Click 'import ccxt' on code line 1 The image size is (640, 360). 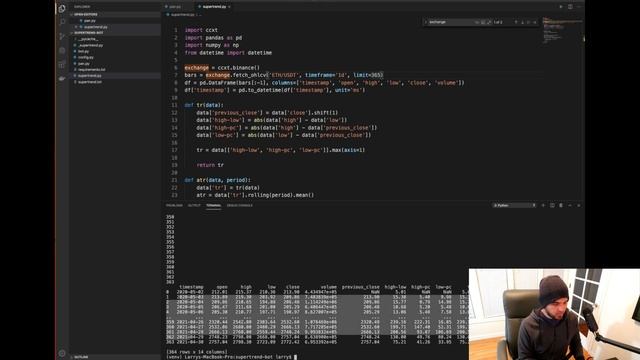coord(201,30)
